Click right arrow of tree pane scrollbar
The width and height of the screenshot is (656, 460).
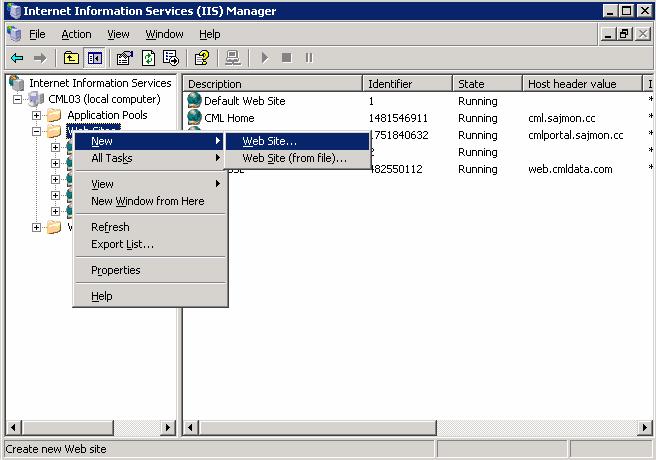pos(168,427)
